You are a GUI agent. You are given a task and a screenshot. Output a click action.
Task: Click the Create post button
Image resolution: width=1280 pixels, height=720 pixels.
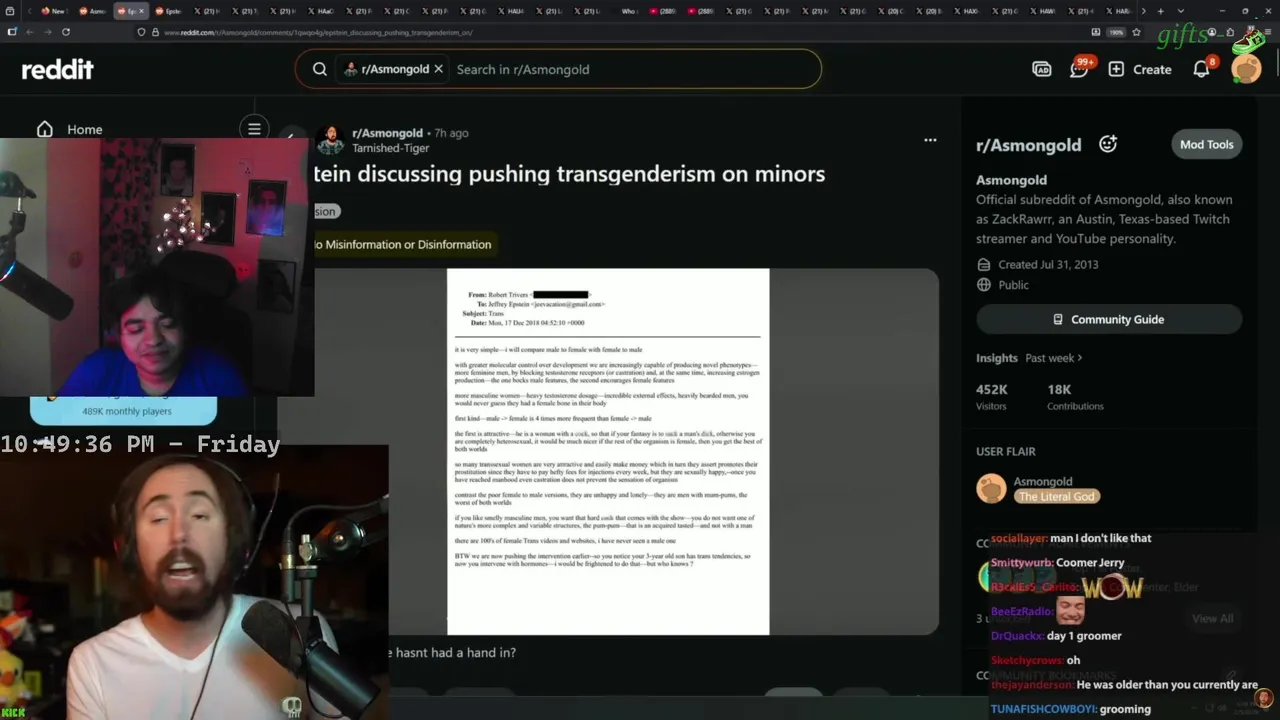coord(1140,69)
